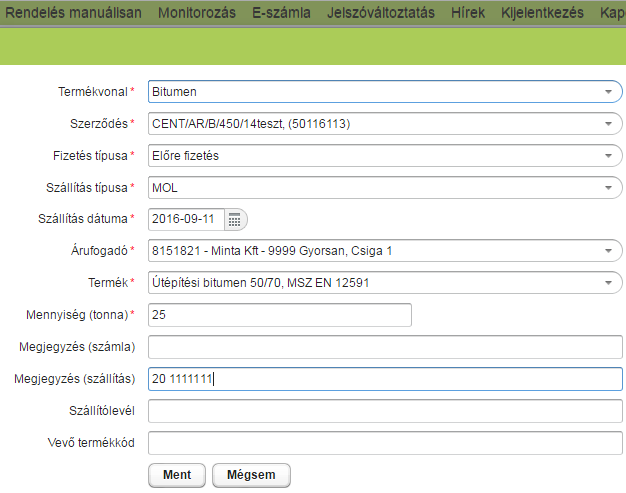Focus the Szállítólevél text field
The height and width of the screenshot is (493, 626).
(x=385, y=411)
